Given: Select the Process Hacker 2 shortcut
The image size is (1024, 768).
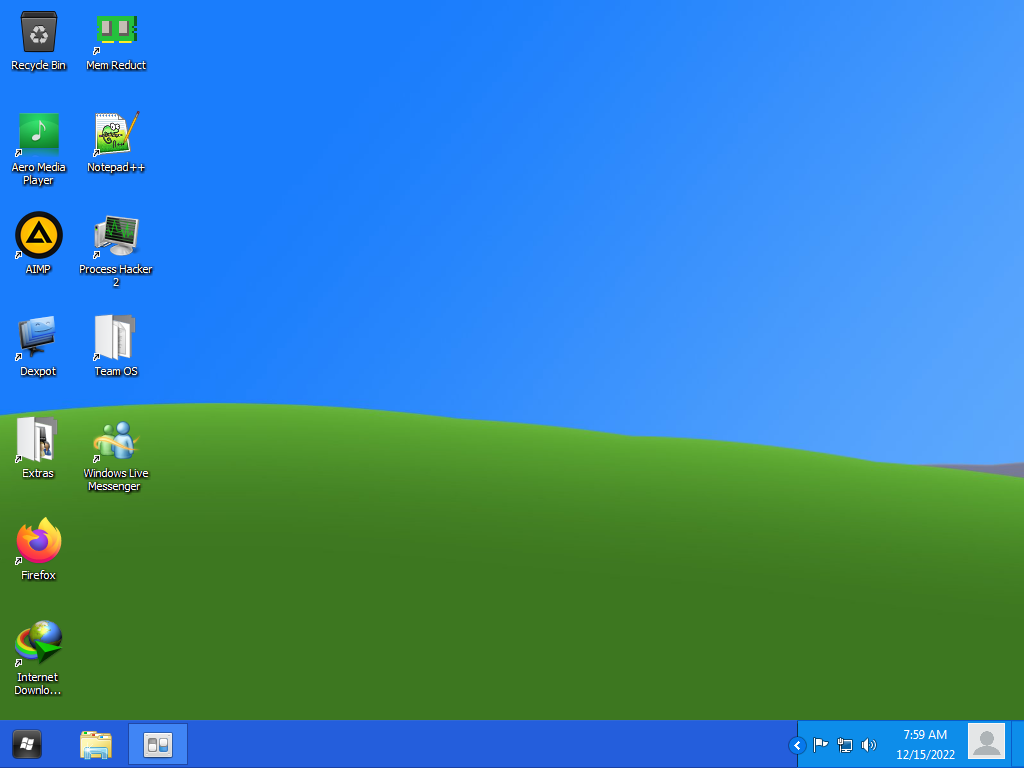Looking at the screenshot, I should (x=116, y=251).
